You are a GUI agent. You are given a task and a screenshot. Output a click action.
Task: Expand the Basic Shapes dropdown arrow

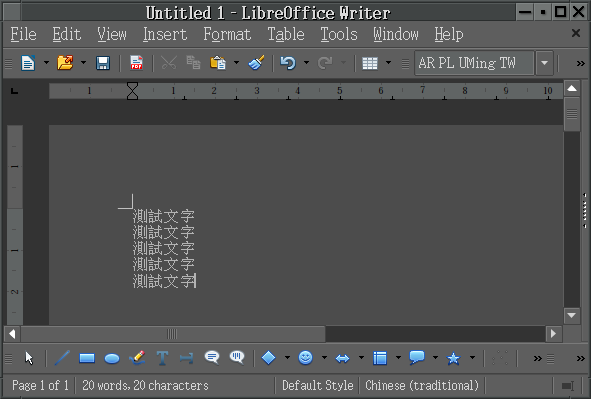(x=287, y=358)
